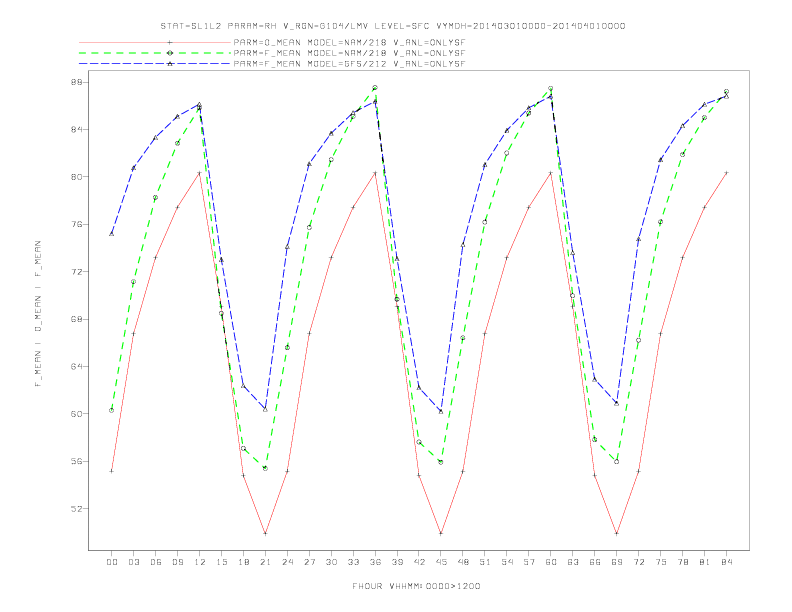Click the x-axis tick label 39

pyautogui.click(x=397, y=562)
